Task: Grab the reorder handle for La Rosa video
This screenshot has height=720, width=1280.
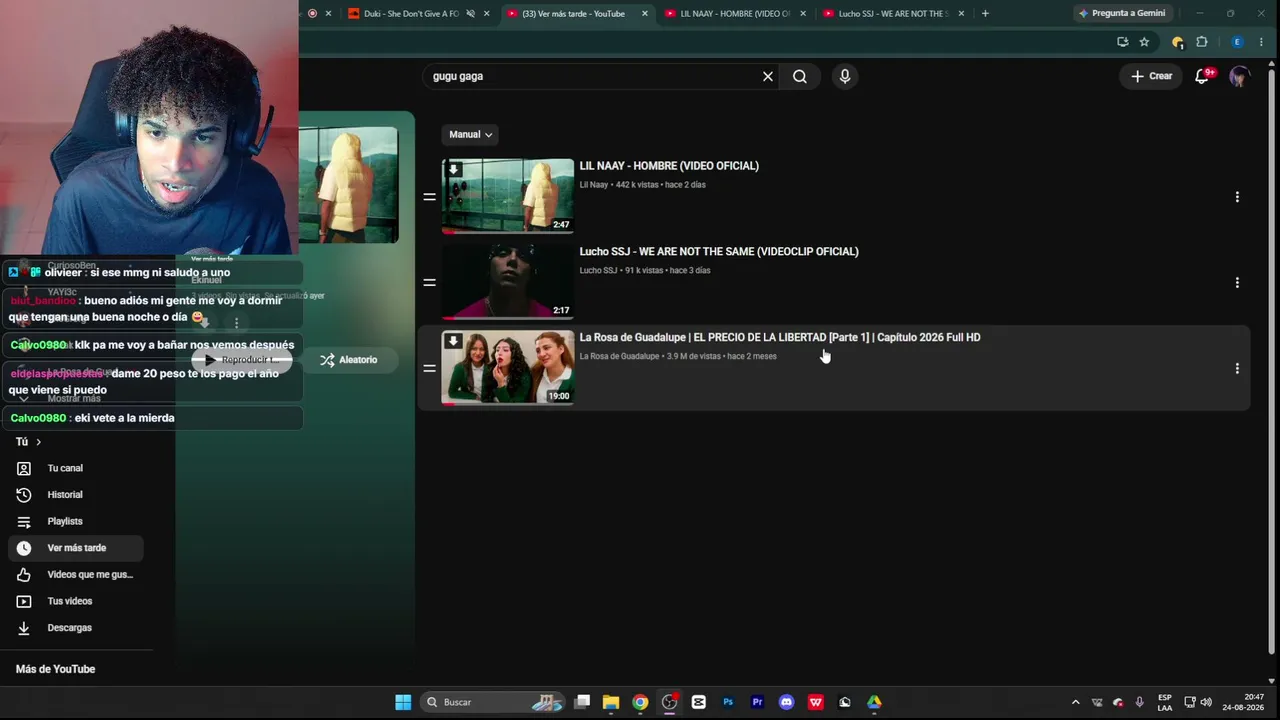Action: (429, 369)
